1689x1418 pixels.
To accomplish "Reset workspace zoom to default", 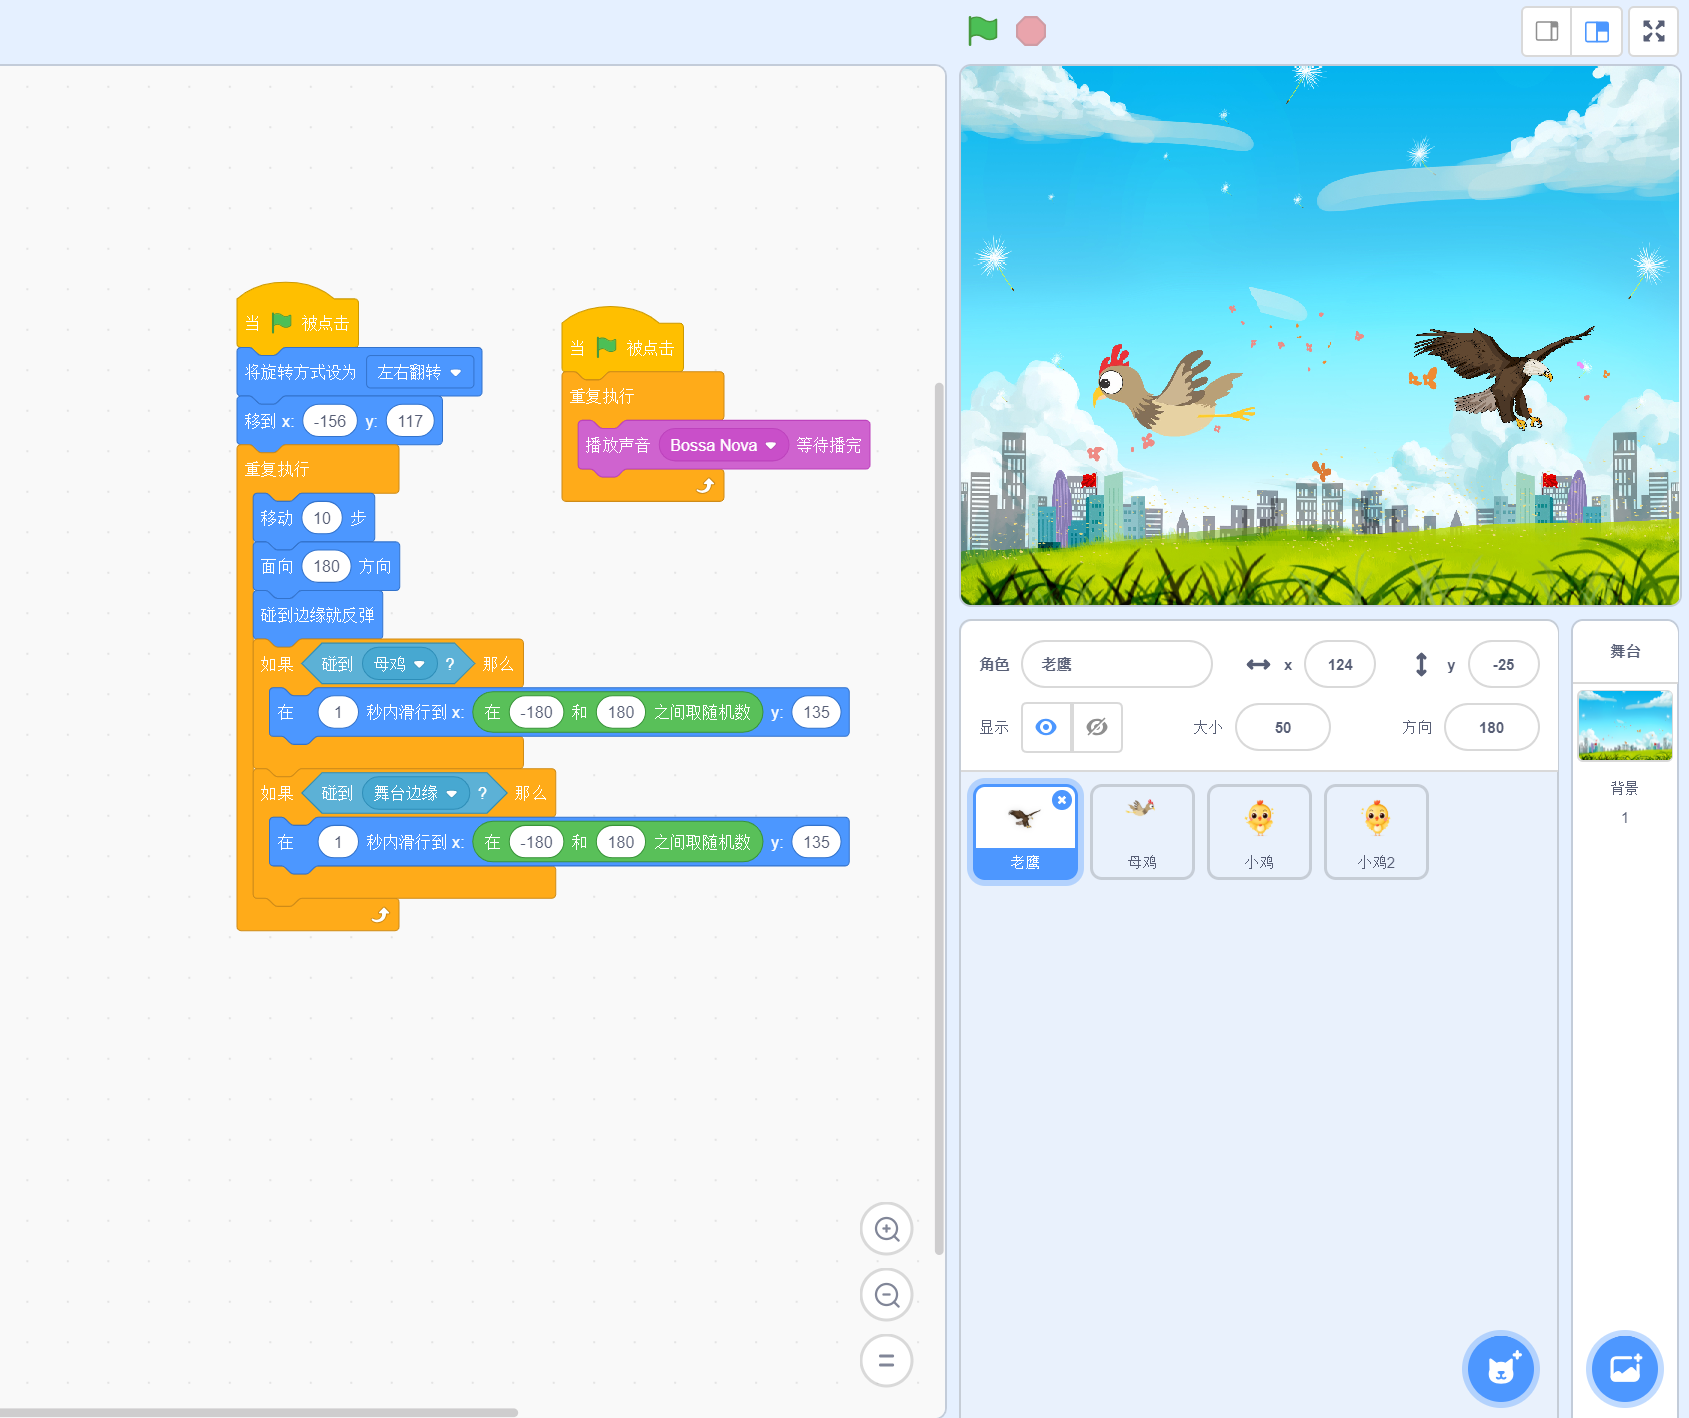I will pyautogui.click(x=886, y=1361).
